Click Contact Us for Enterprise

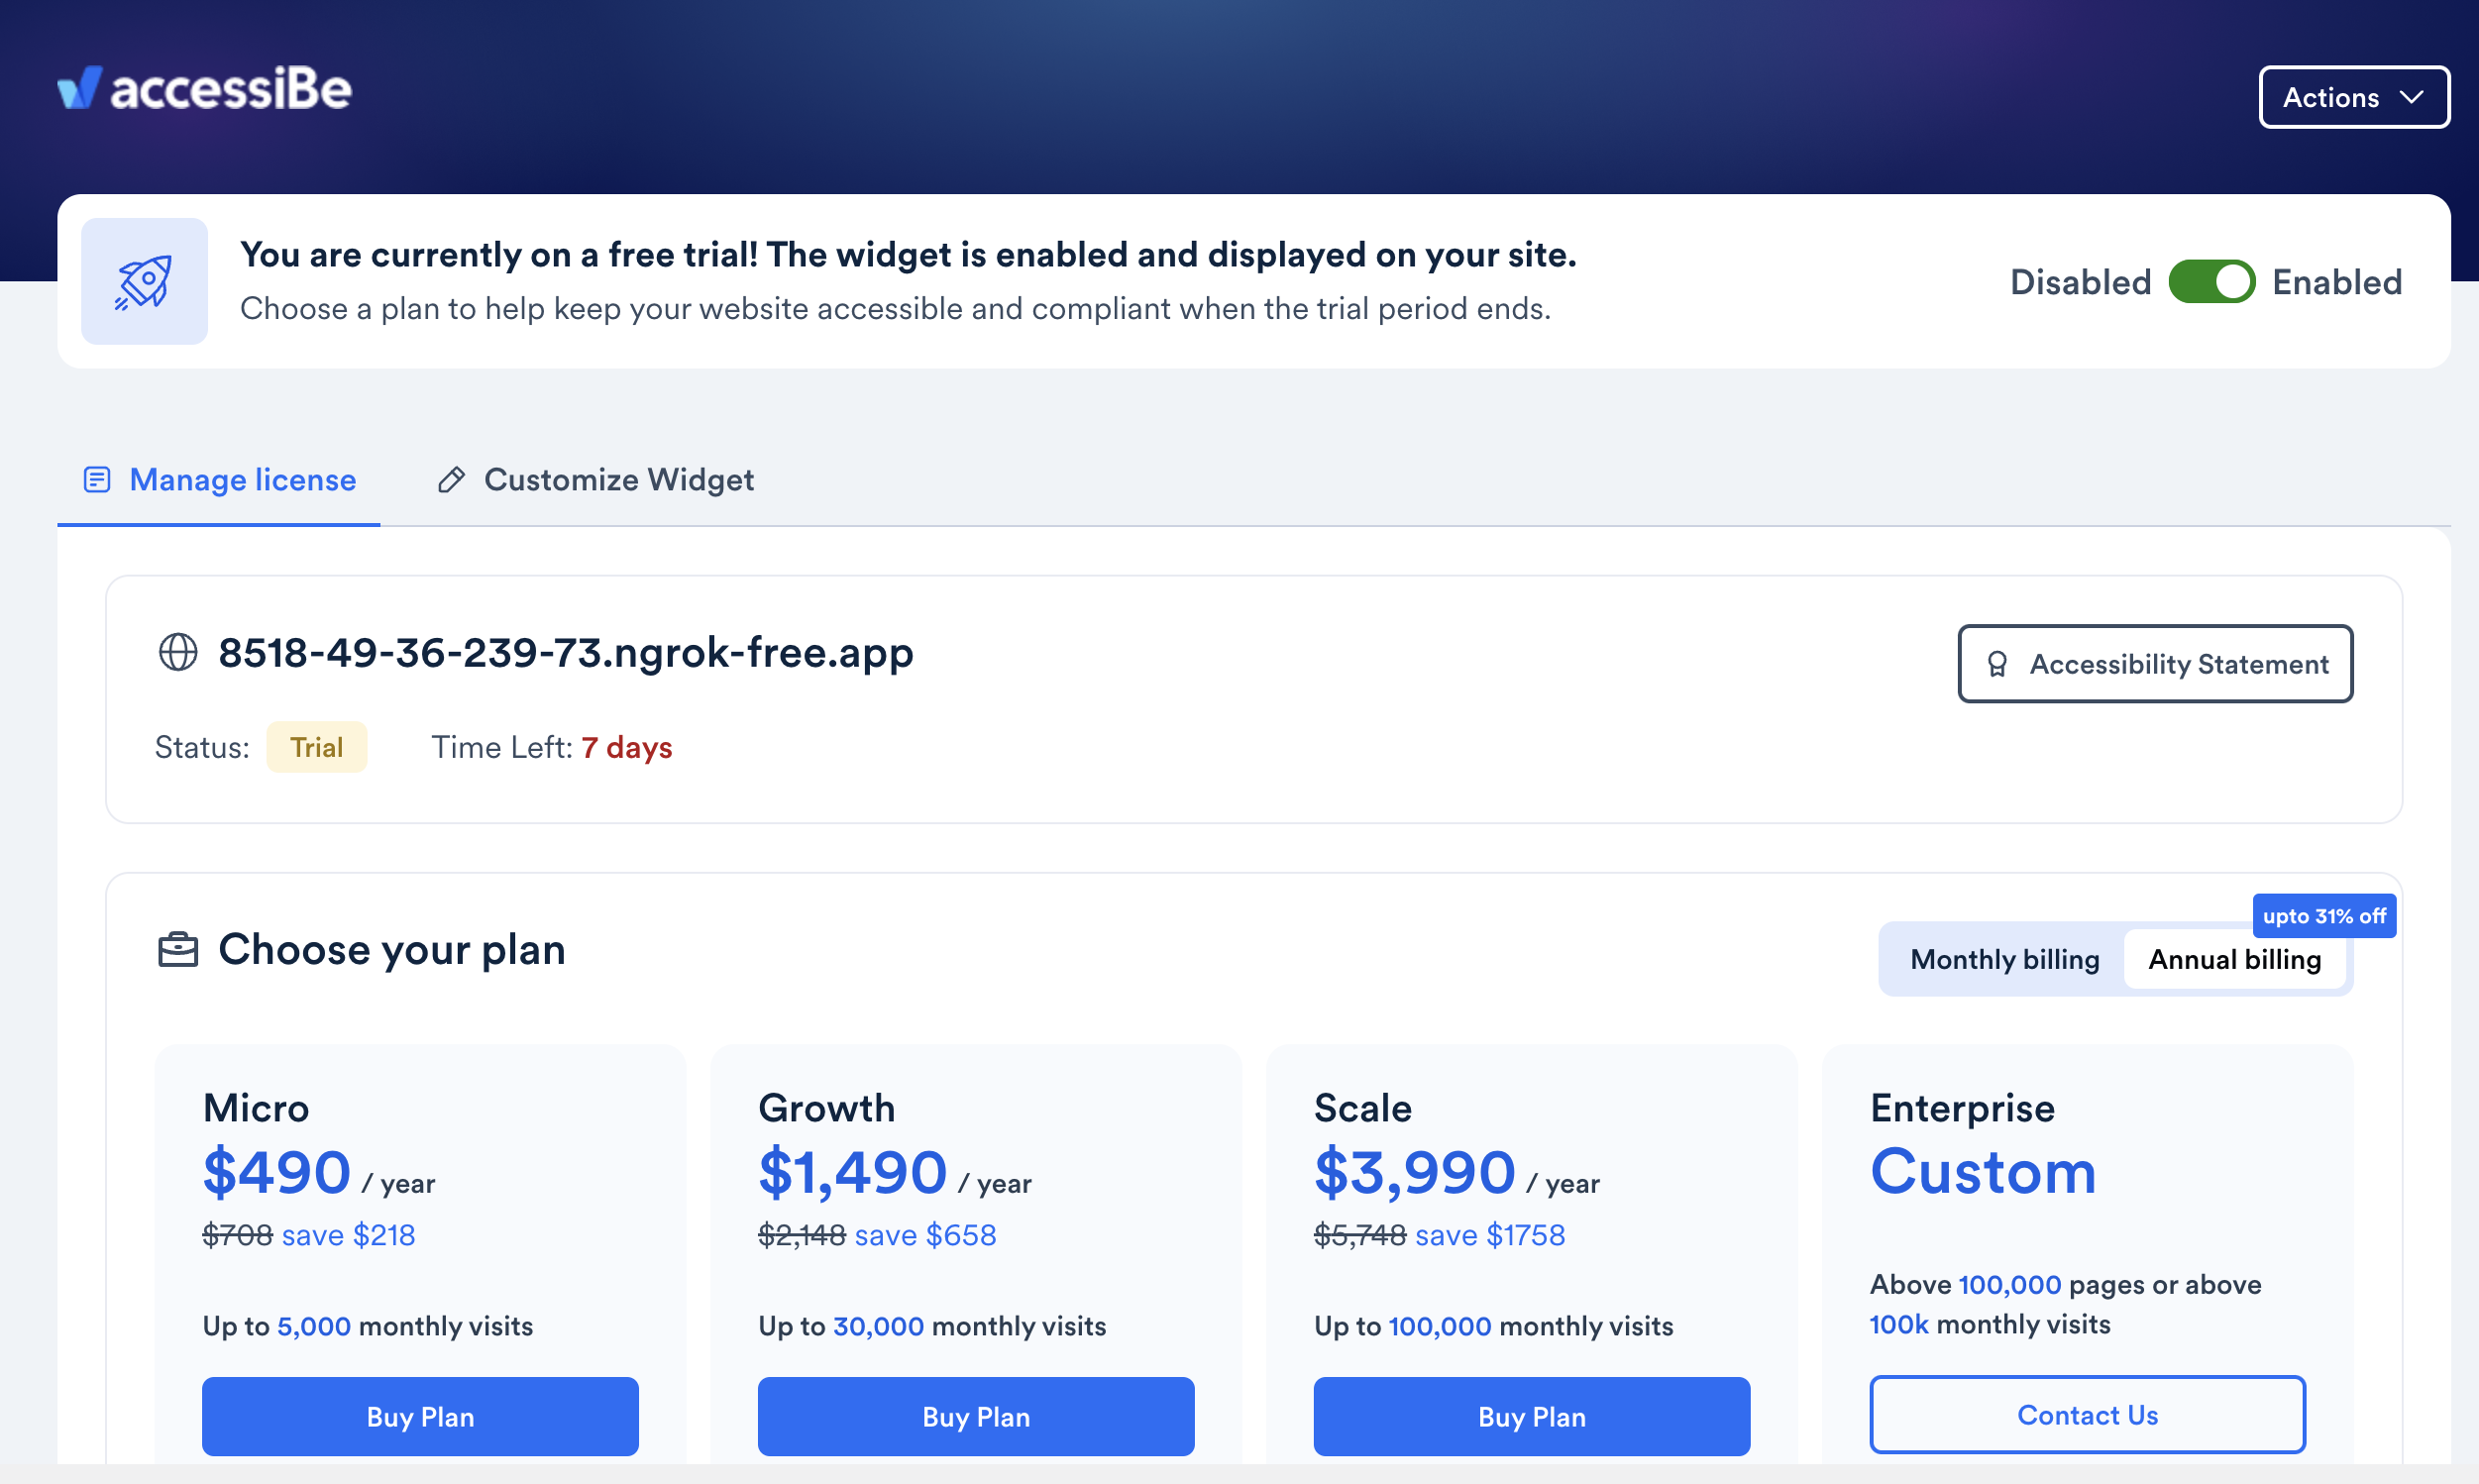2088,1415
